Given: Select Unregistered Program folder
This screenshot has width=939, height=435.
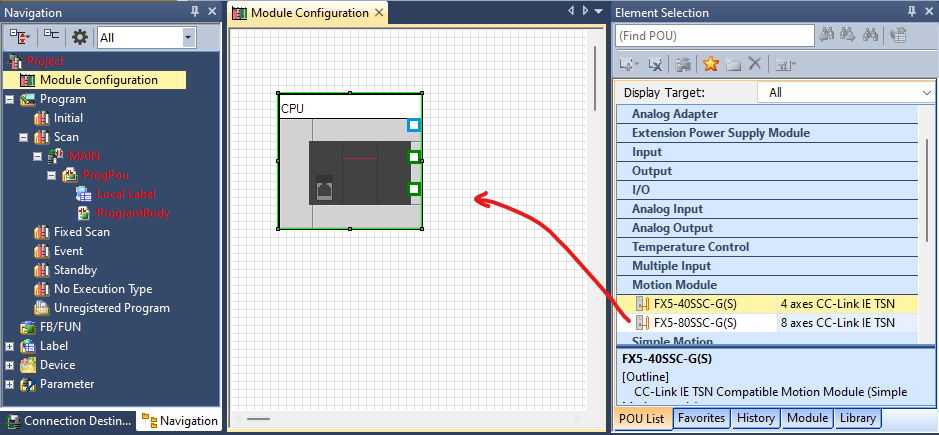Looking at the screenshot, I should click(x=111, y=308).
